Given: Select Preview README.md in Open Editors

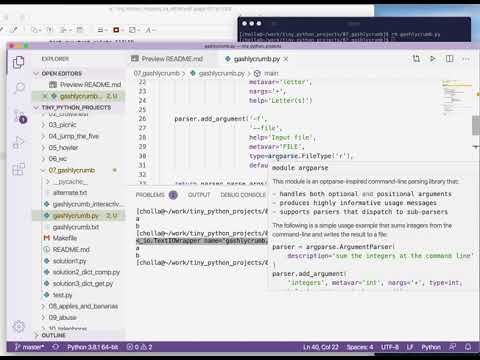Looking at the screenshot, I should pyautogui.click(x=90, y=85).
